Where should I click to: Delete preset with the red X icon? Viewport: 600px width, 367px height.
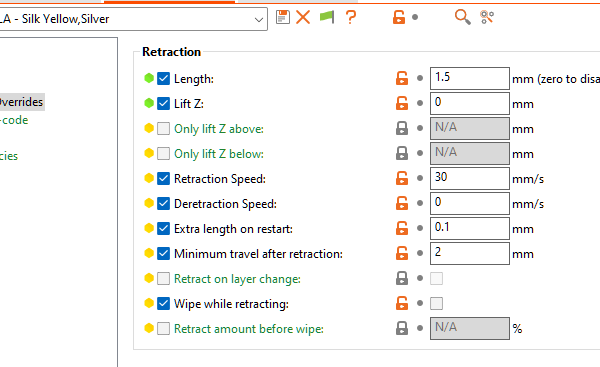(x=303, y=17)
